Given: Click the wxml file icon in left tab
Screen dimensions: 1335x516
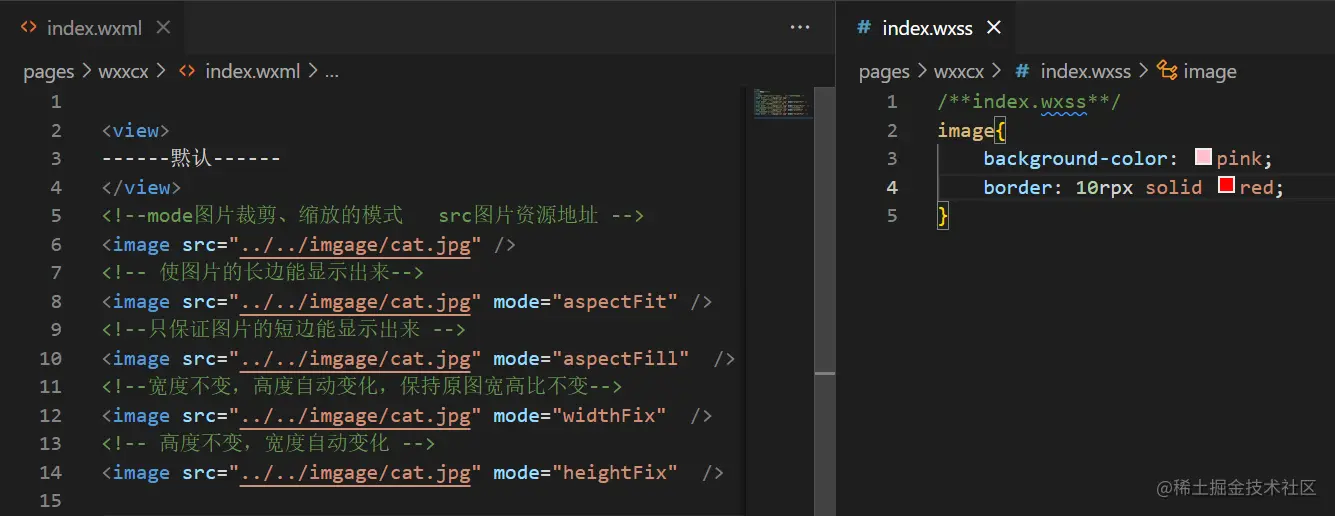Looking at the screenshot, I should (29, 28).
